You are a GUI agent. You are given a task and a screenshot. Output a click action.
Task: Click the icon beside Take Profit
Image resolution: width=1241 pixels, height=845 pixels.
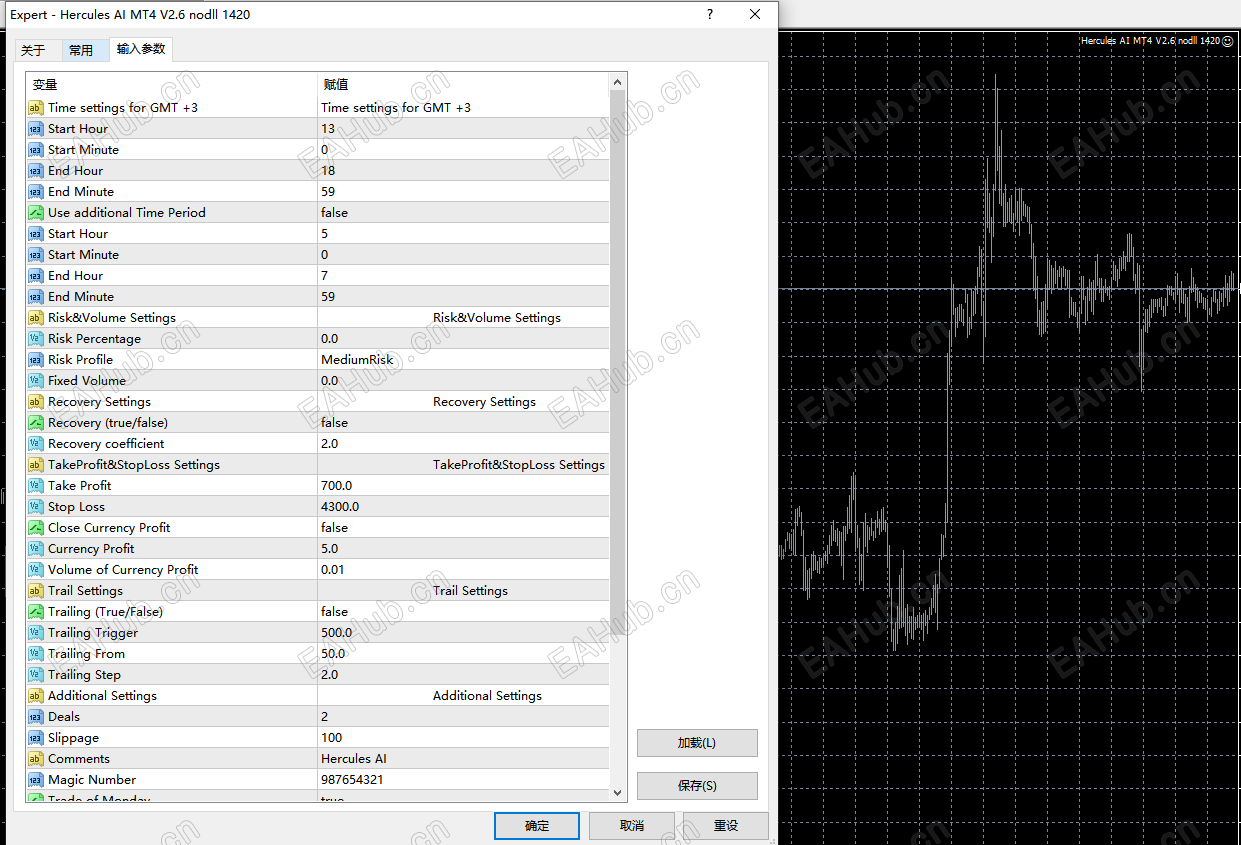coord(36,486)
